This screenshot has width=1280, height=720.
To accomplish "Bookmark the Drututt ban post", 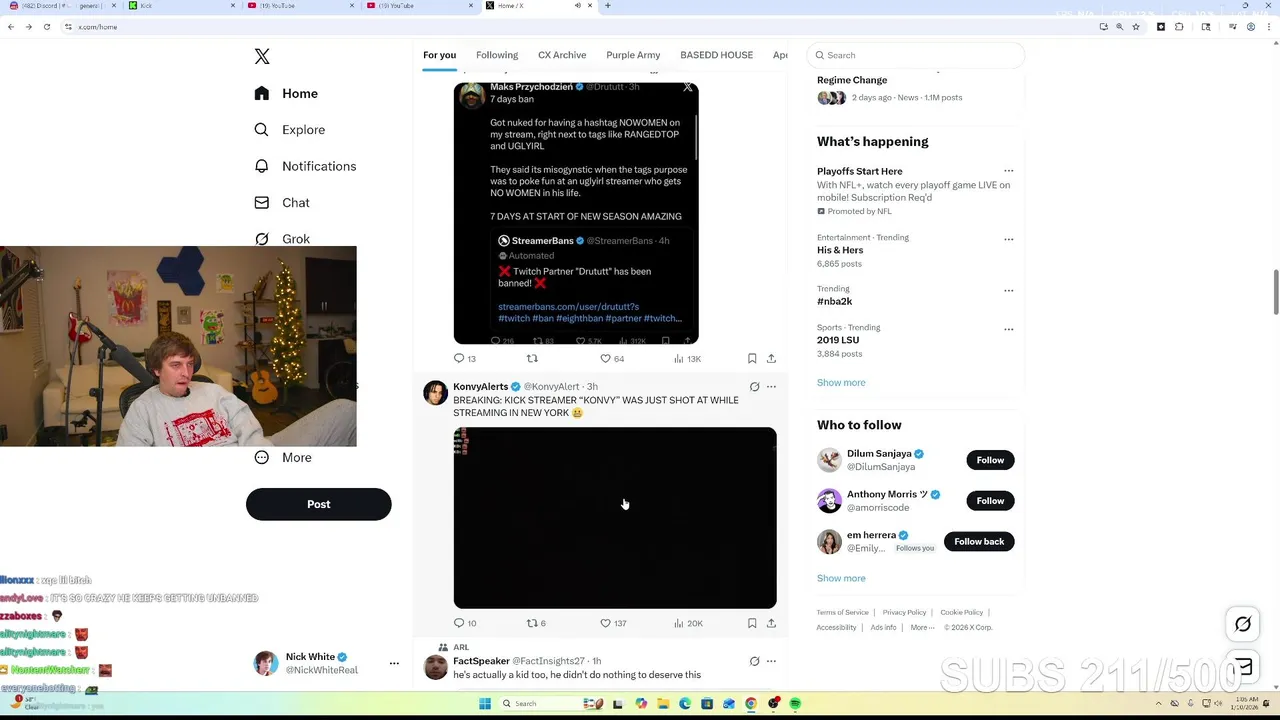I will [752, 358].
